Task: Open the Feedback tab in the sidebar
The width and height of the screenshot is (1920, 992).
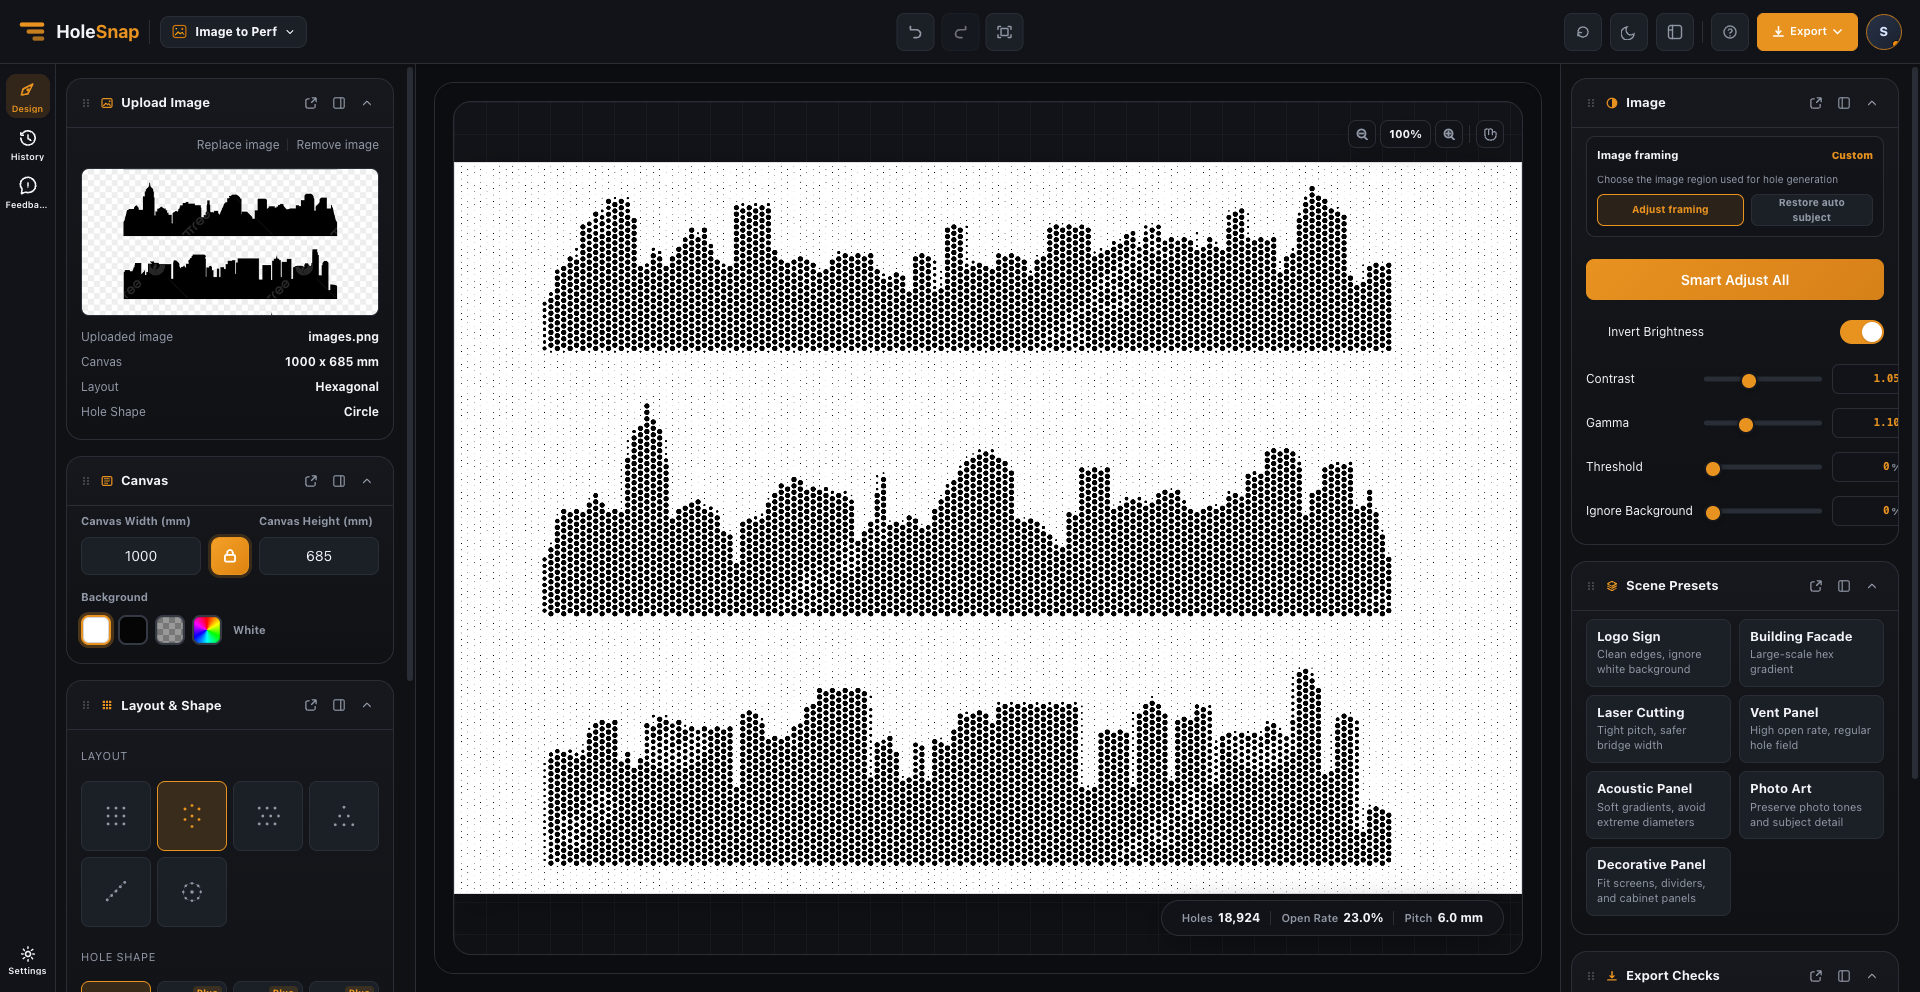Action: (x=27, y=193)
